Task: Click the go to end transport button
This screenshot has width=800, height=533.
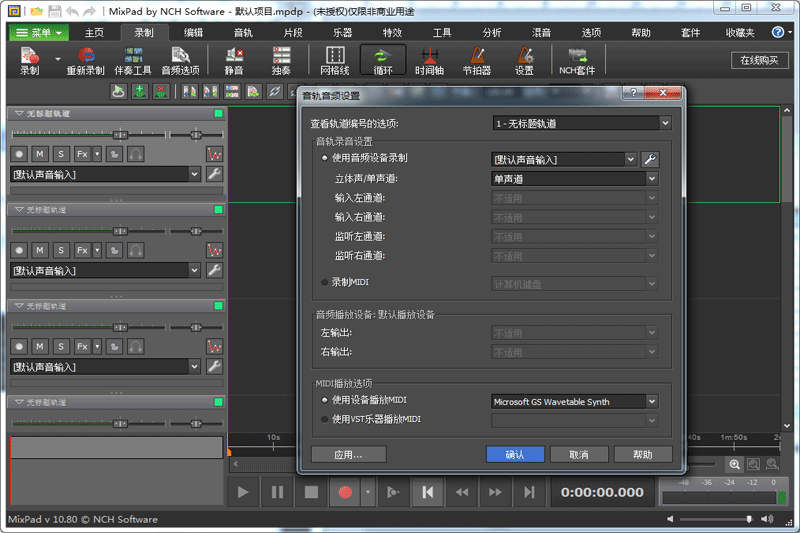Action: click(x=529, y=492)
